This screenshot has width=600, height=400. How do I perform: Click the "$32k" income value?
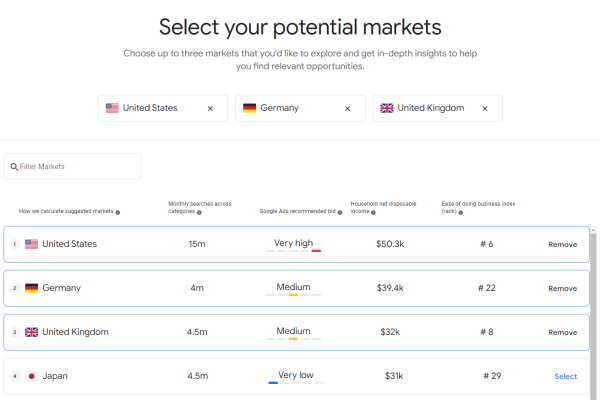click(x=390, y=332)
